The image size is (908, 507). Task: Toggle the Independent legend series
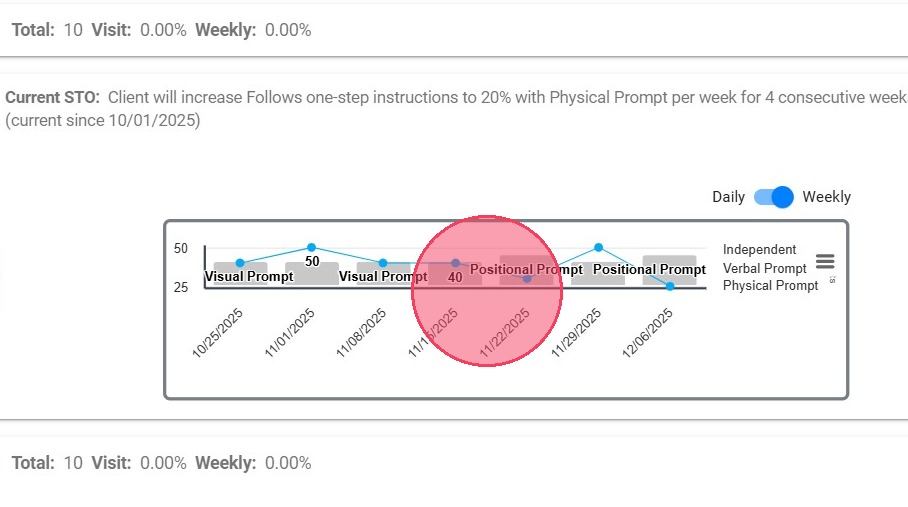pos(759,250)
